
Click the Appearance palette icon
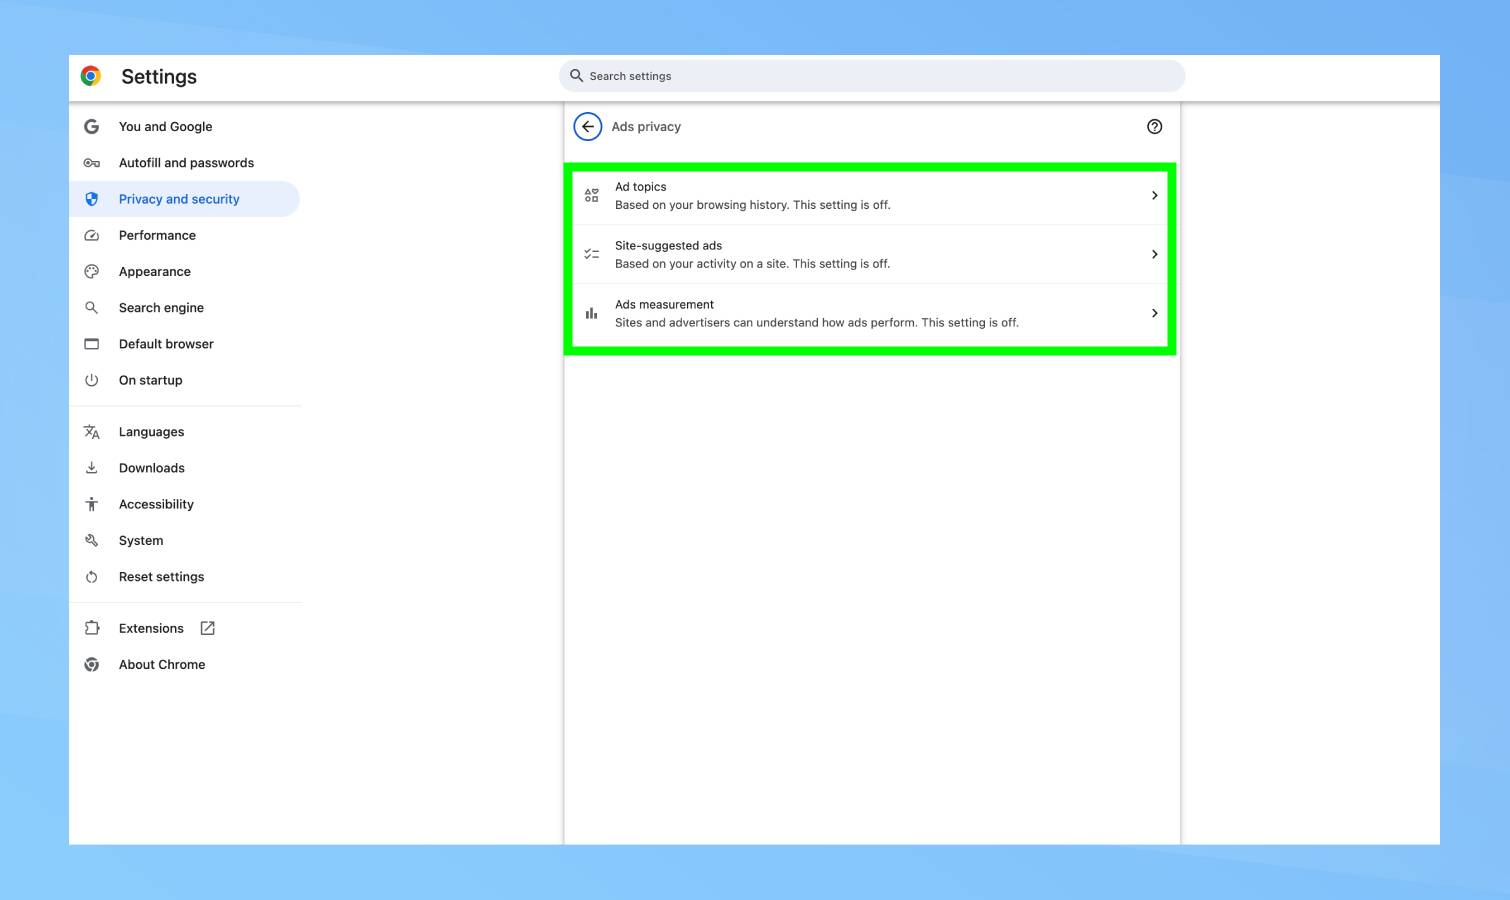point(91,271)
